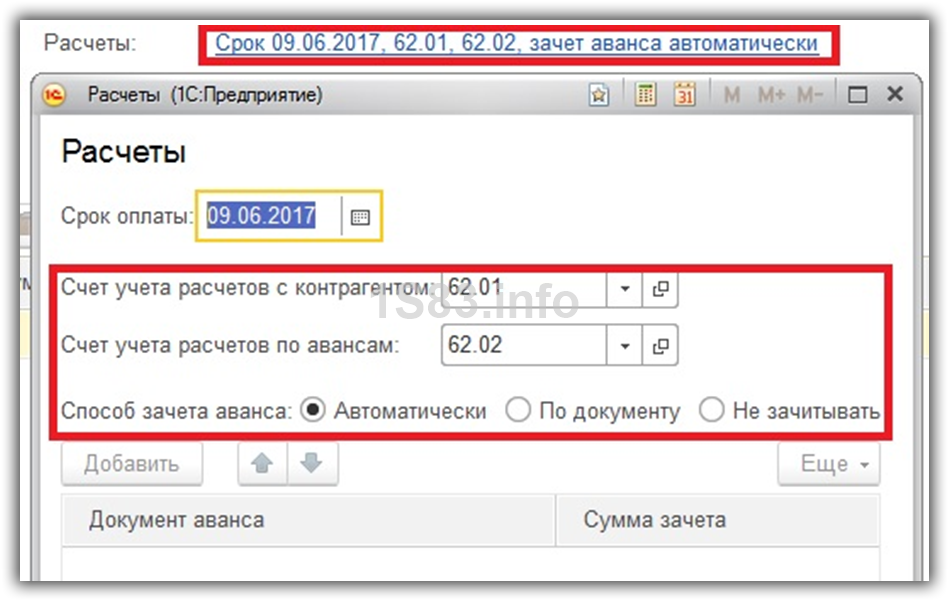Click the M+ memory add button
Viewport: 949px width, 601px height.
point(771,95)
